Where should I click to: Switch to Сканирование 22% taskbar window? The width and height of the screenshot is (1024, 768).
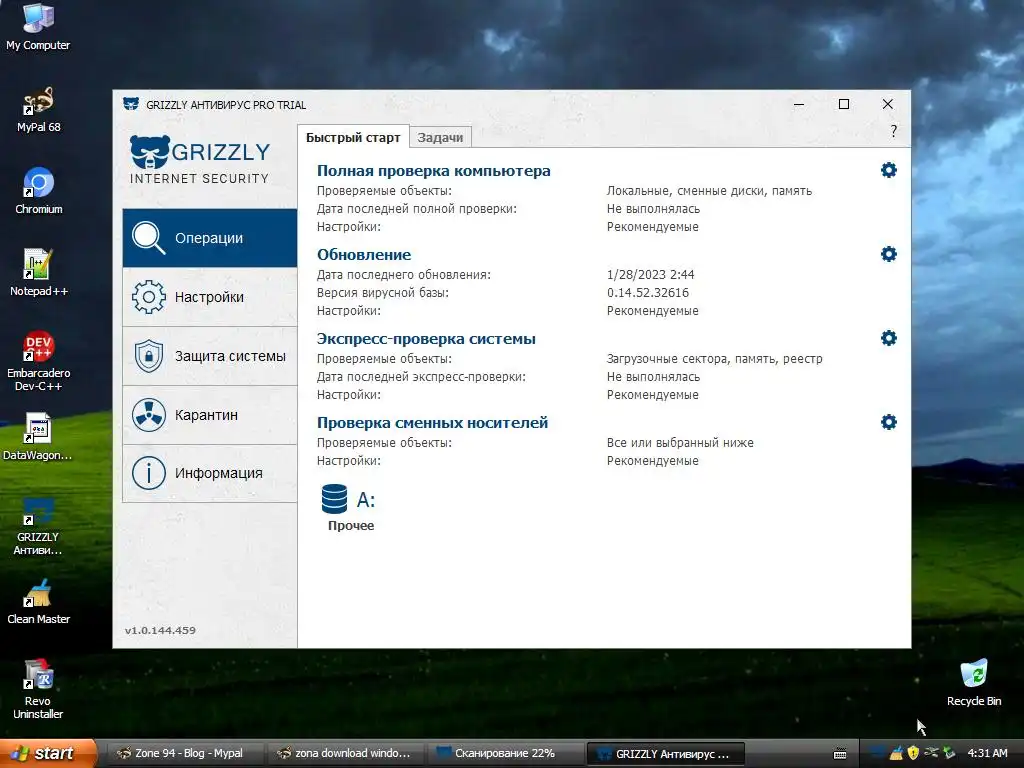[504, 753]
